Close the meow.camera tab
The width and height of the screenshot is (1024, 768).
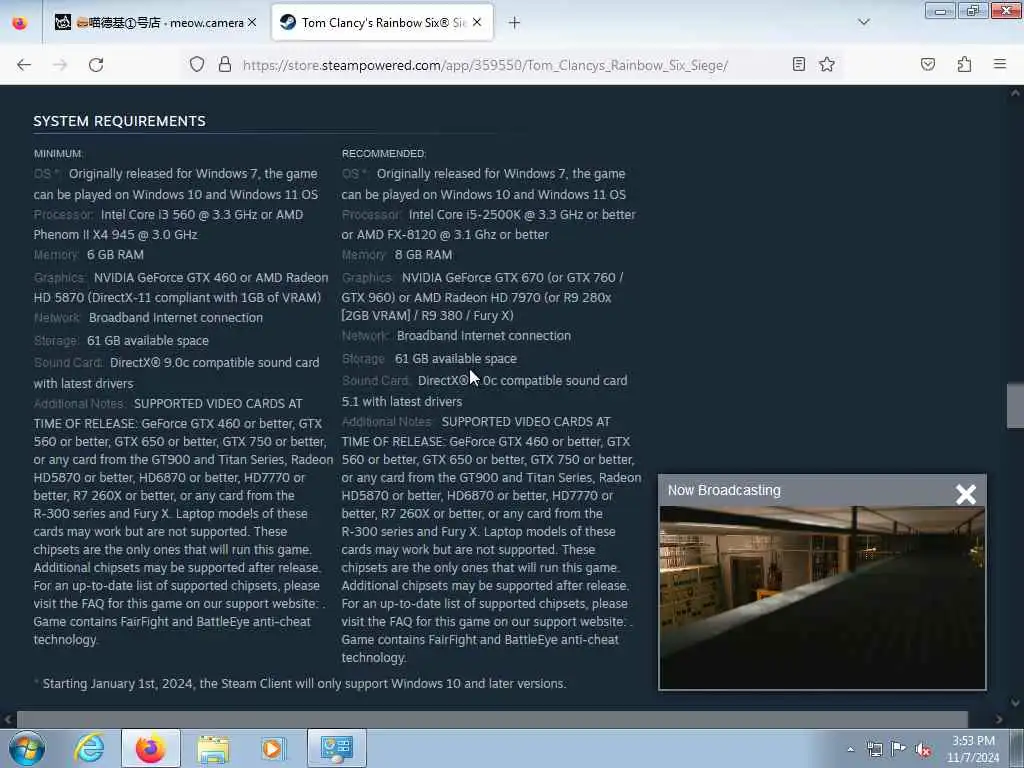coord(252,23)
